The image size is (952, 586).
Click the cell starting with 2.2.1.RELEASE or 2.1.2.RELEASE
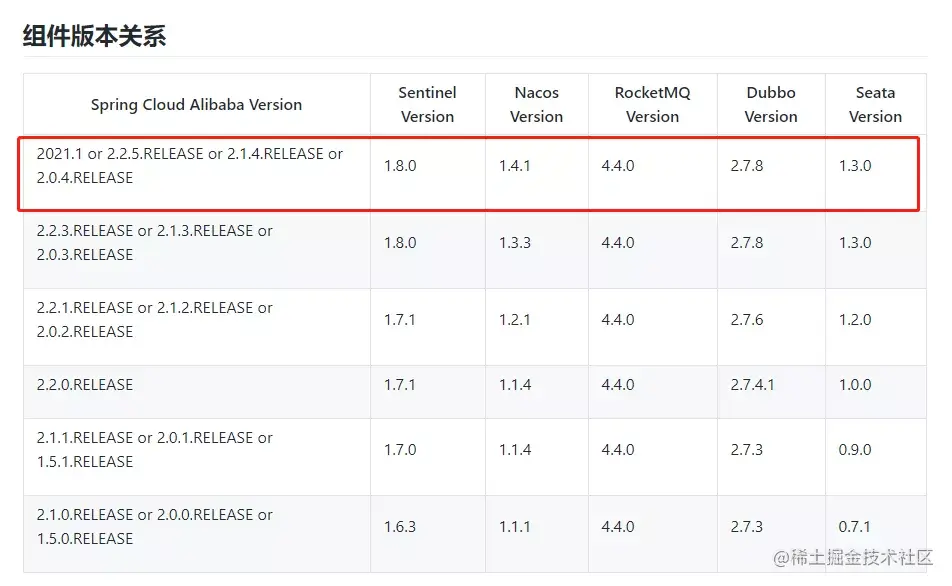pos(197,327)
